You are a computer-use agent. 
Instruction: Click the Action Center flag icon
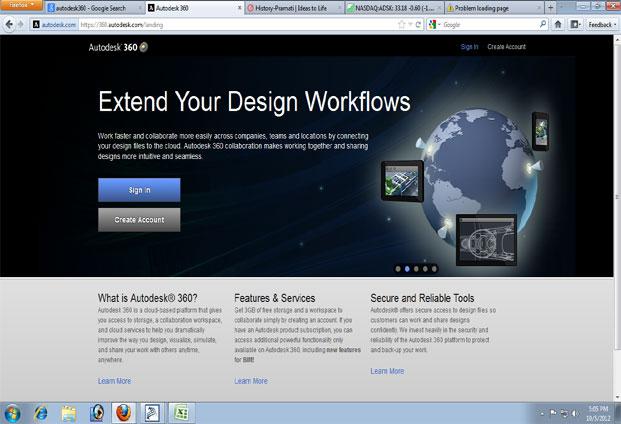(x=553, y=413)
